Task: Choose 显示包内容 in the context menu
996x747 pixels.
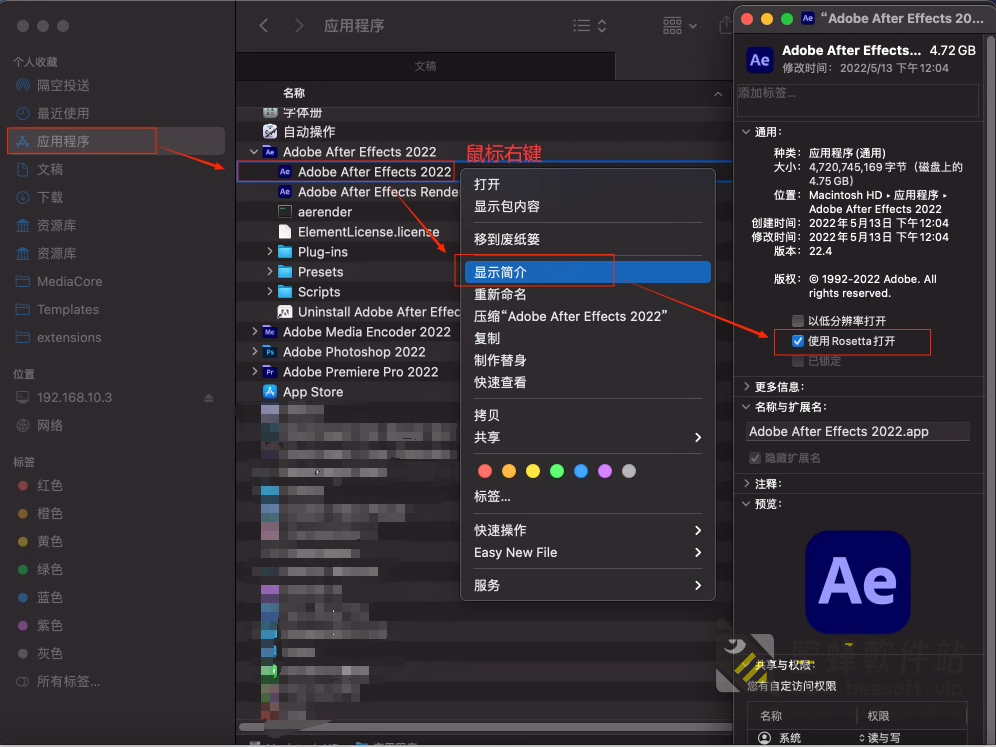Action: click(x=588, y=206)
